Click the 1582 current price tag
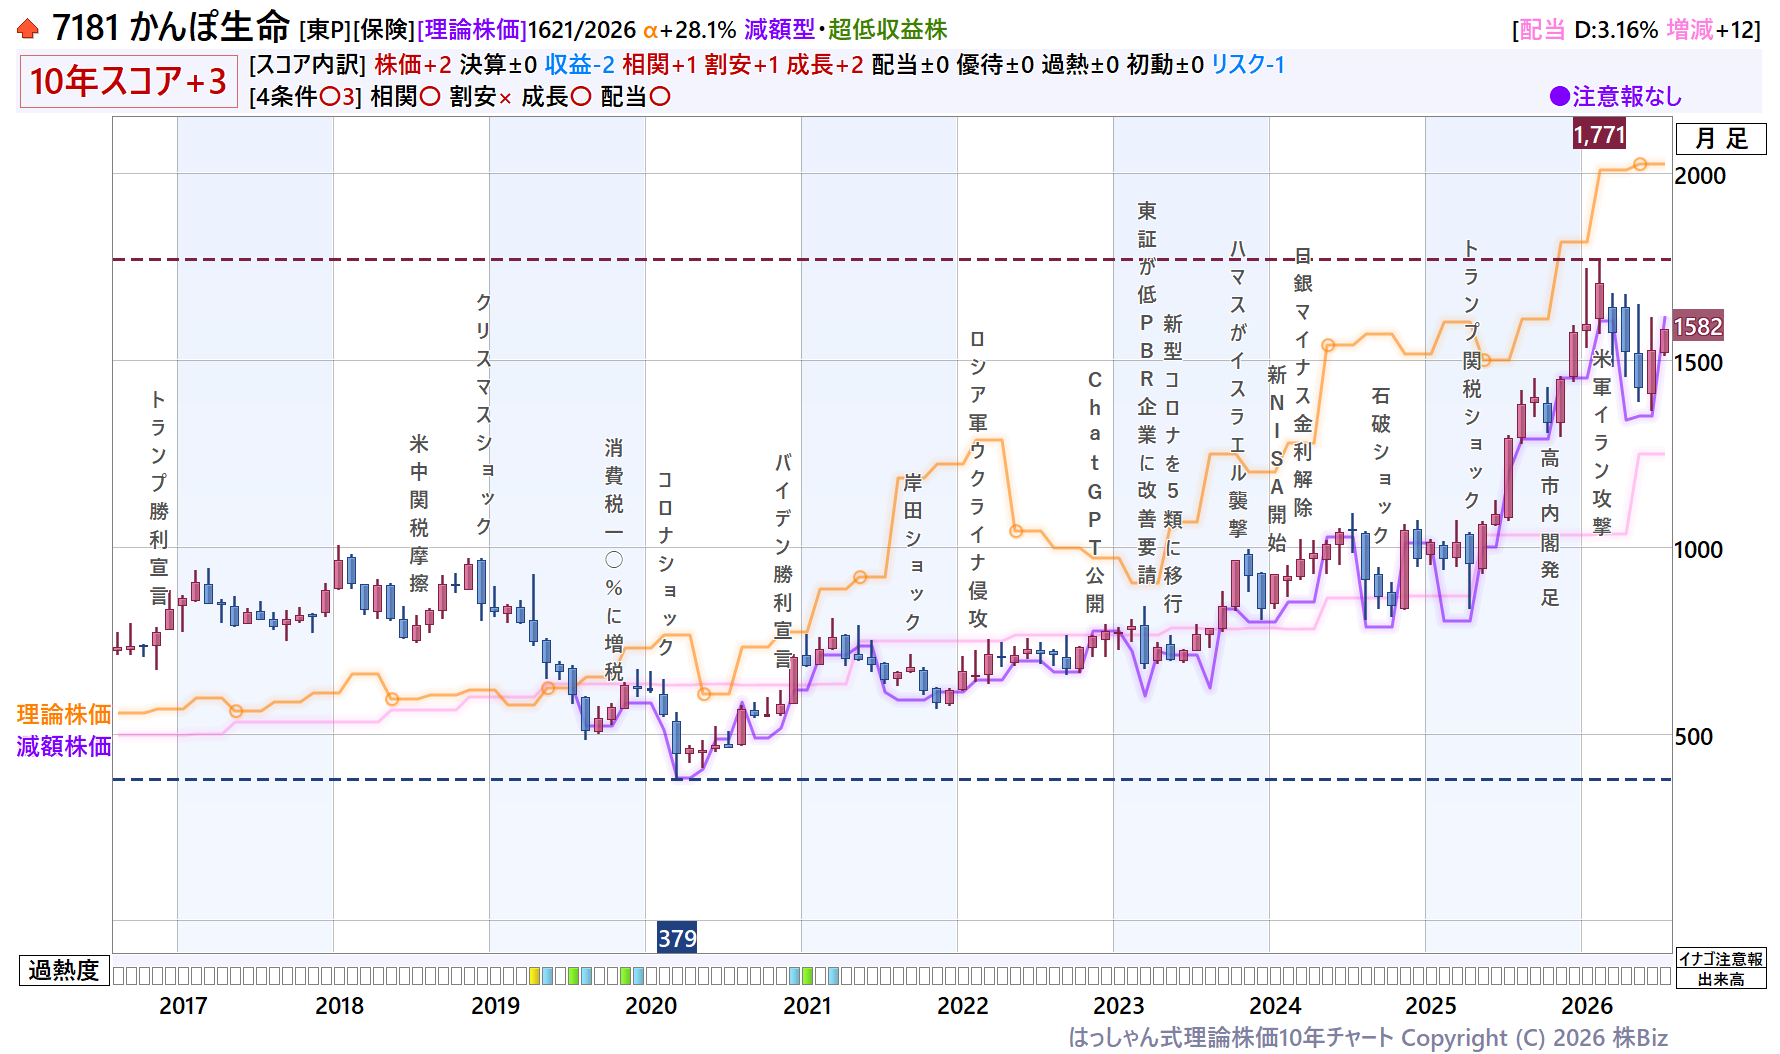 coord(1698,326)
